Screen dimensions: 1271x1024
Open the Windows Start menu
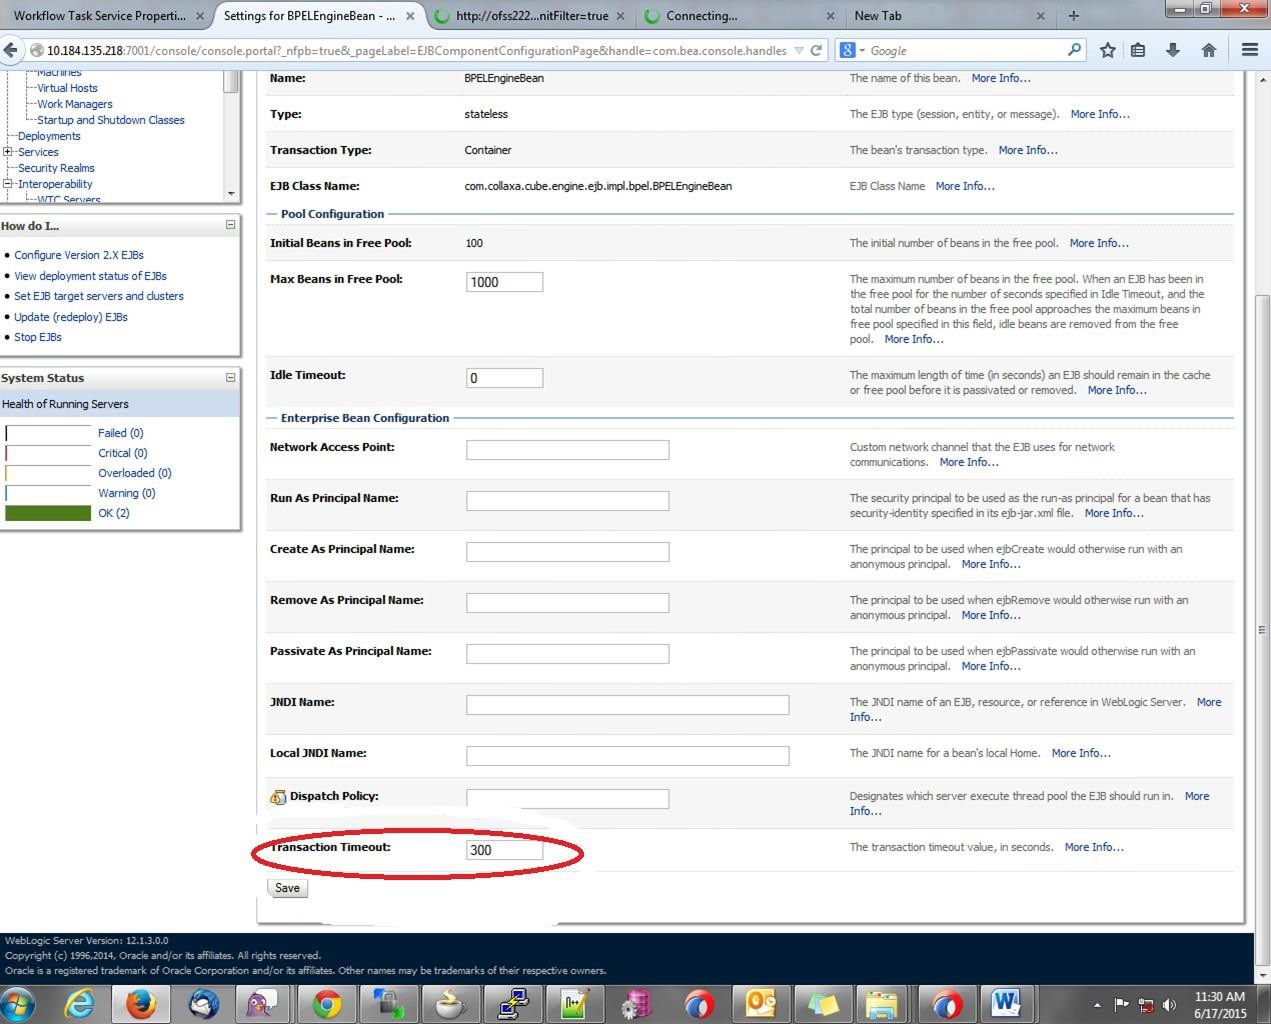click(19, 1003)
